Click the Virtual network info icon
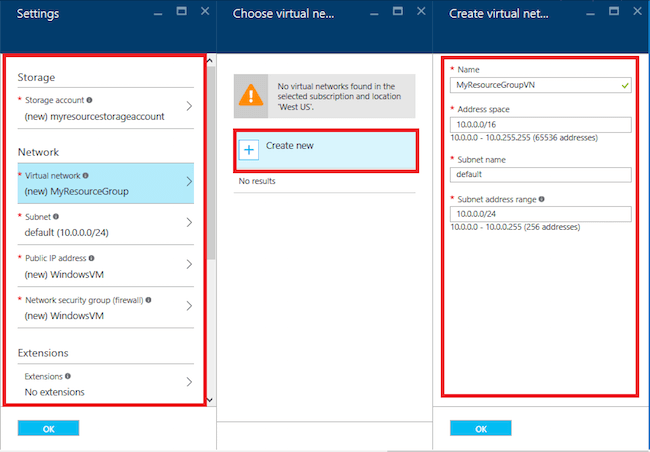This screenshot has height=452, width=650. [x=83, y=175]
